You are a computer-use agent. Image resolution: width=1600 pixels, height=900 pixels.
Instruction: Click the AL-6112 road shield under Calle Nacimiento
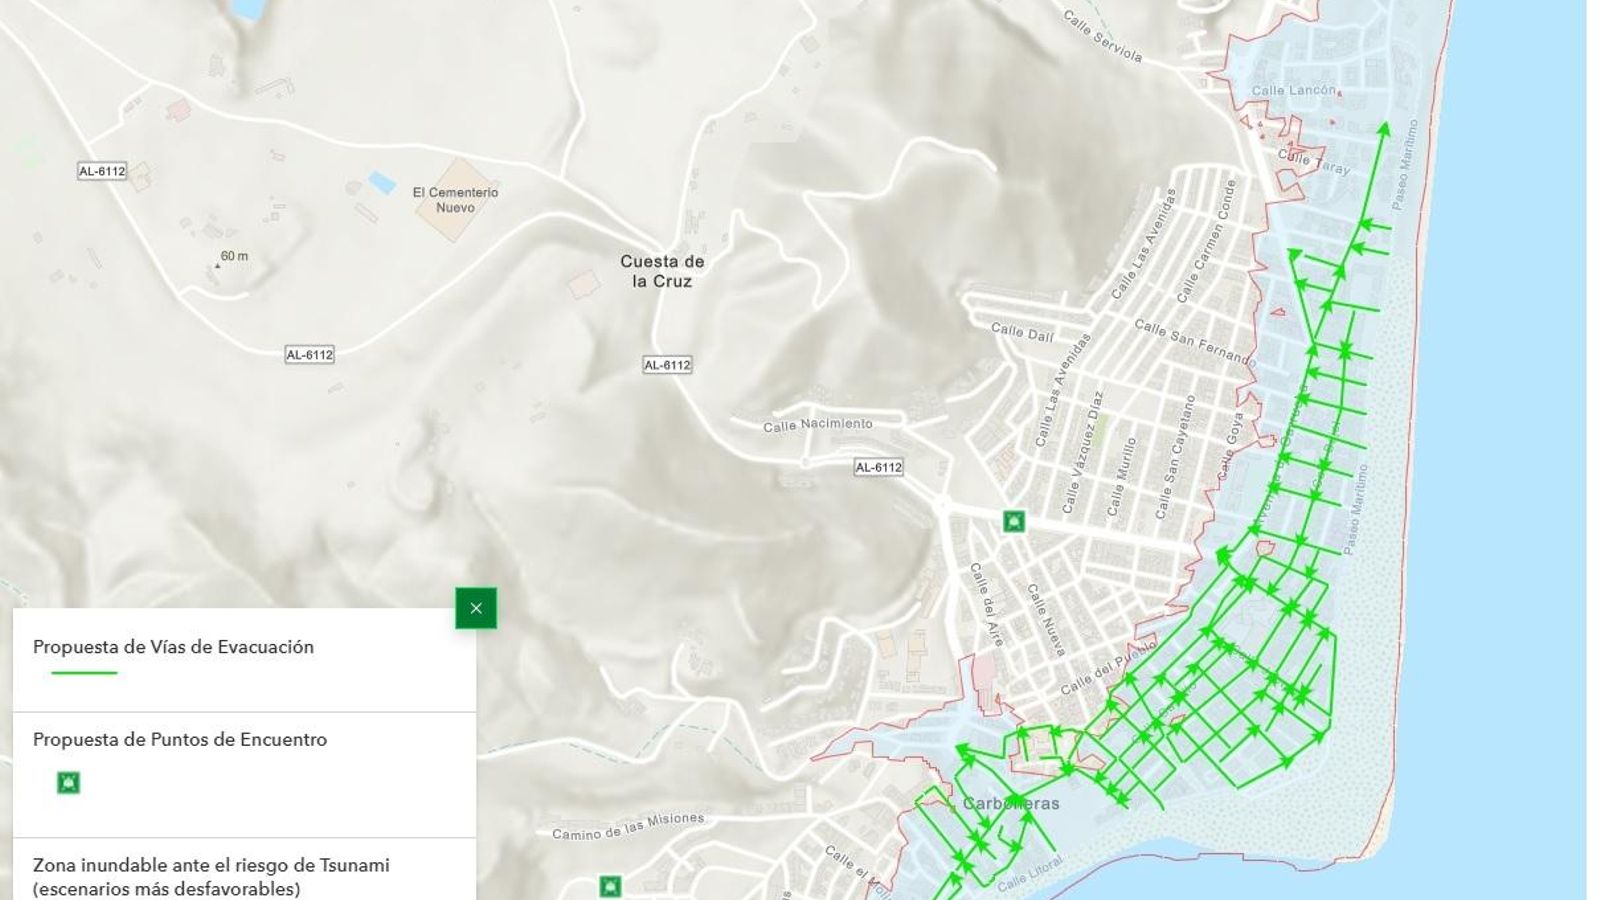[878, 467]
